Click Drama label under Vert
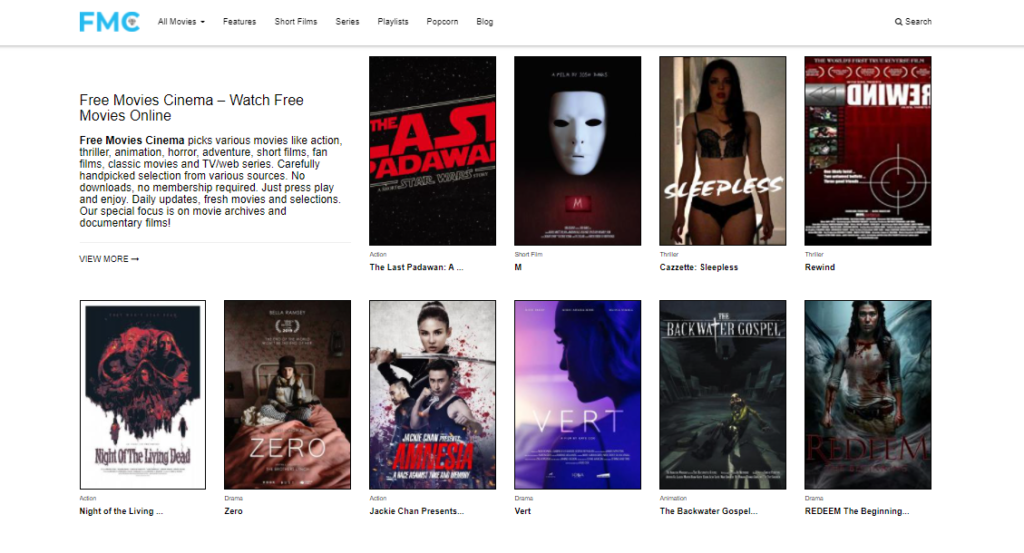This screenshot has width=1024, height=553. [x=523, y=498]
